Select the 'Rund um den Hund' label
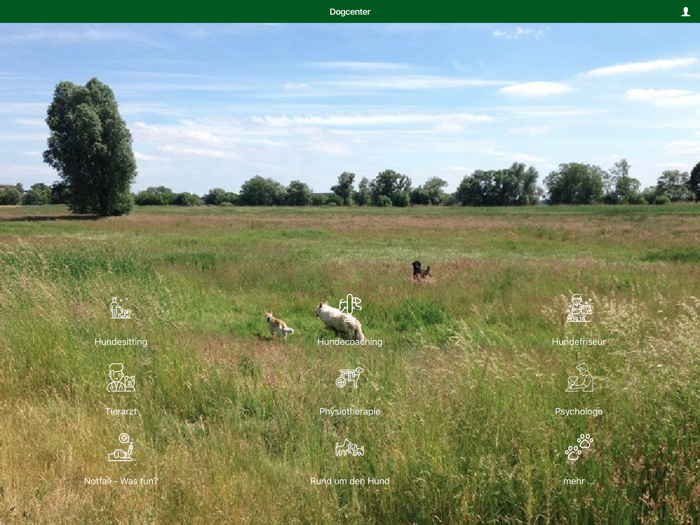Image resolution: width=700 pixels, height=525 pixels. point(350,481)
